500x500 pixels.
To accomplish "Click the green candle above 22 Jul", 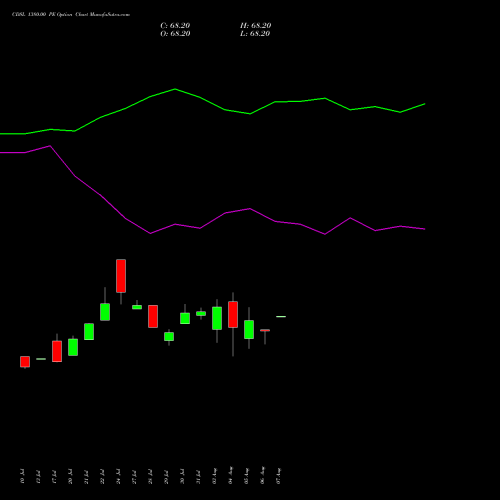I will click(x=105, y=312).
